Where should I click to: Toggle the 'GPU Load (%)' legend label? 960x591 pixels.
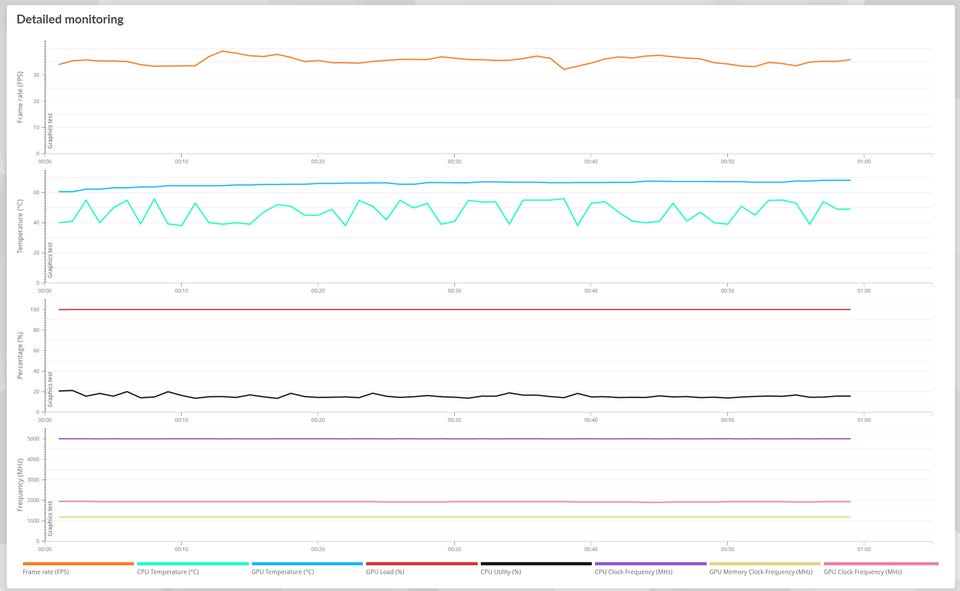click(385, 572)
